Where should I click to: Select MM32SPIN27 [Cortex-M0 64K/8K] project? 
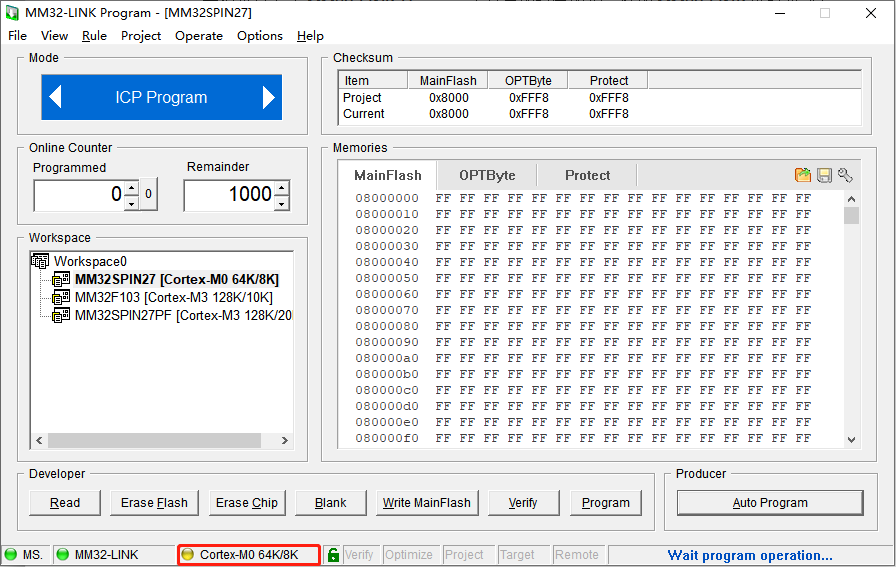tap(177, 279)
